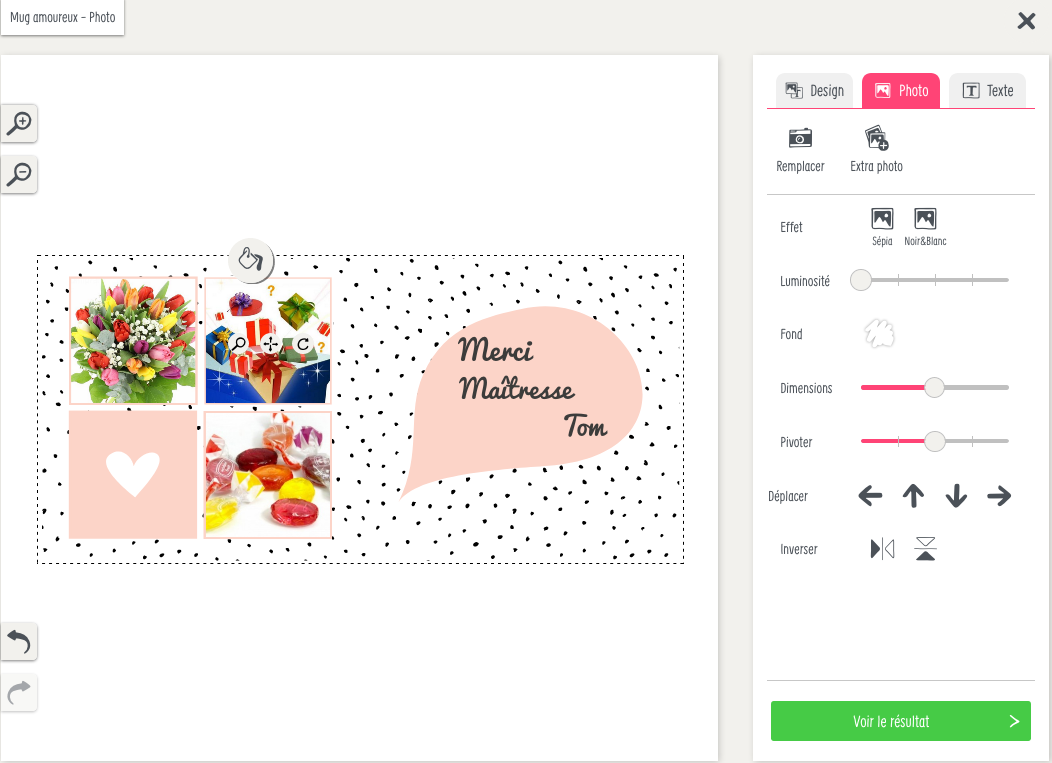Click the Voir le résultat button

(x=900, y=721)
